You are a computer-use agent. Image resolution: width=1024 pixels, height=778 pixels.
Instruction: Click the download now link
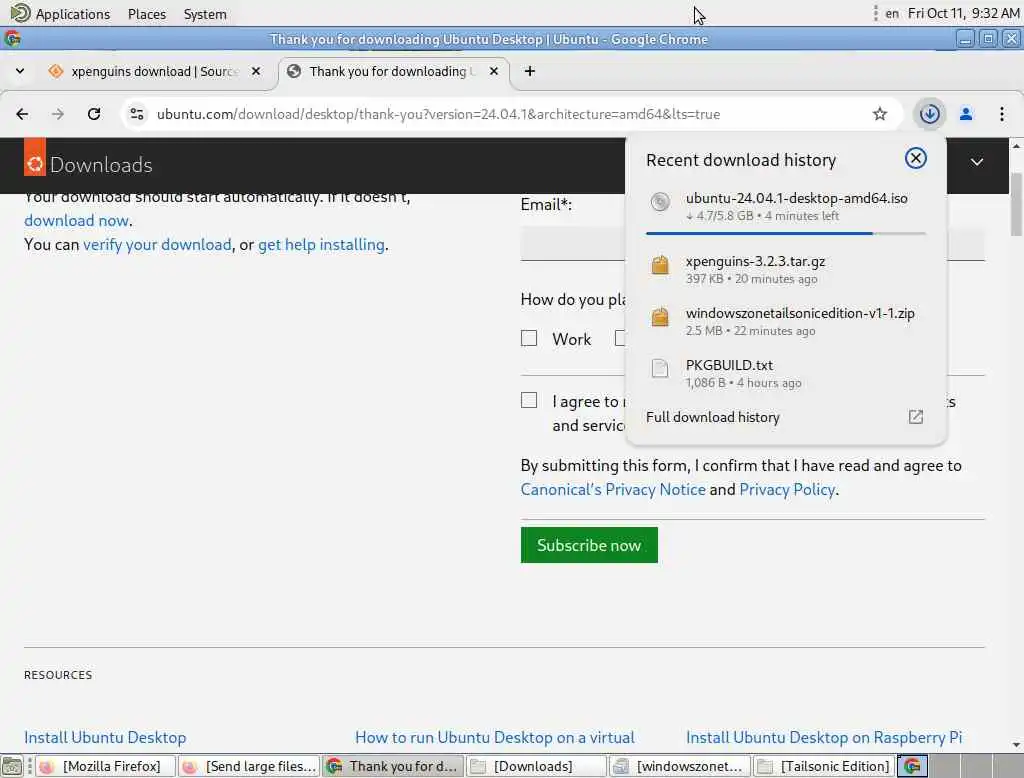76,221
